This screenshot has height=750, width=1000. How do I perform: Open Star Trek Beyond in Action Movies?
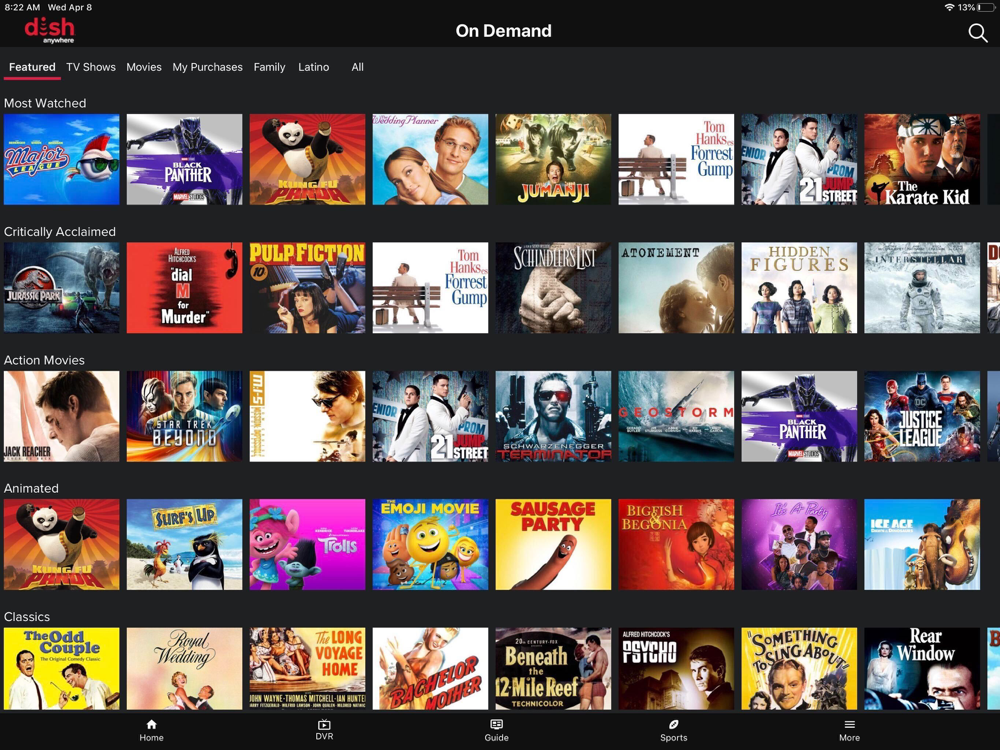click(x=184, y=416)
